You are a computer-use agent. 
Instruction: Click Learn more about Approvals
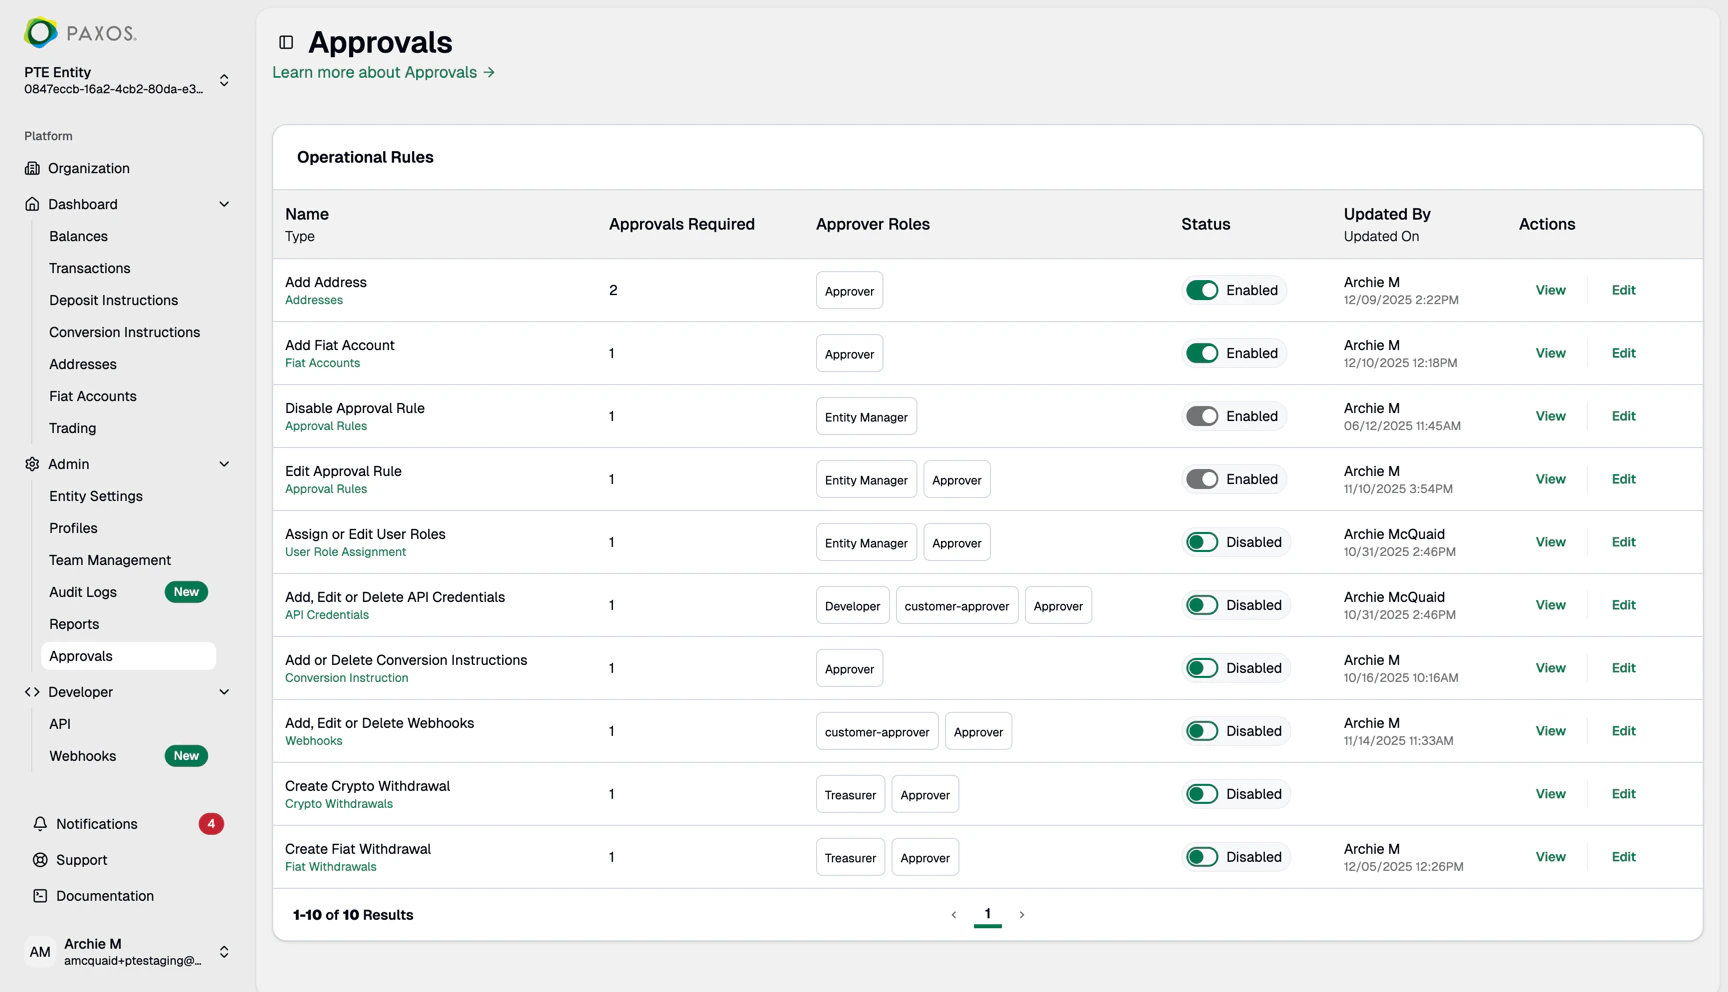(x=383, y=72)
